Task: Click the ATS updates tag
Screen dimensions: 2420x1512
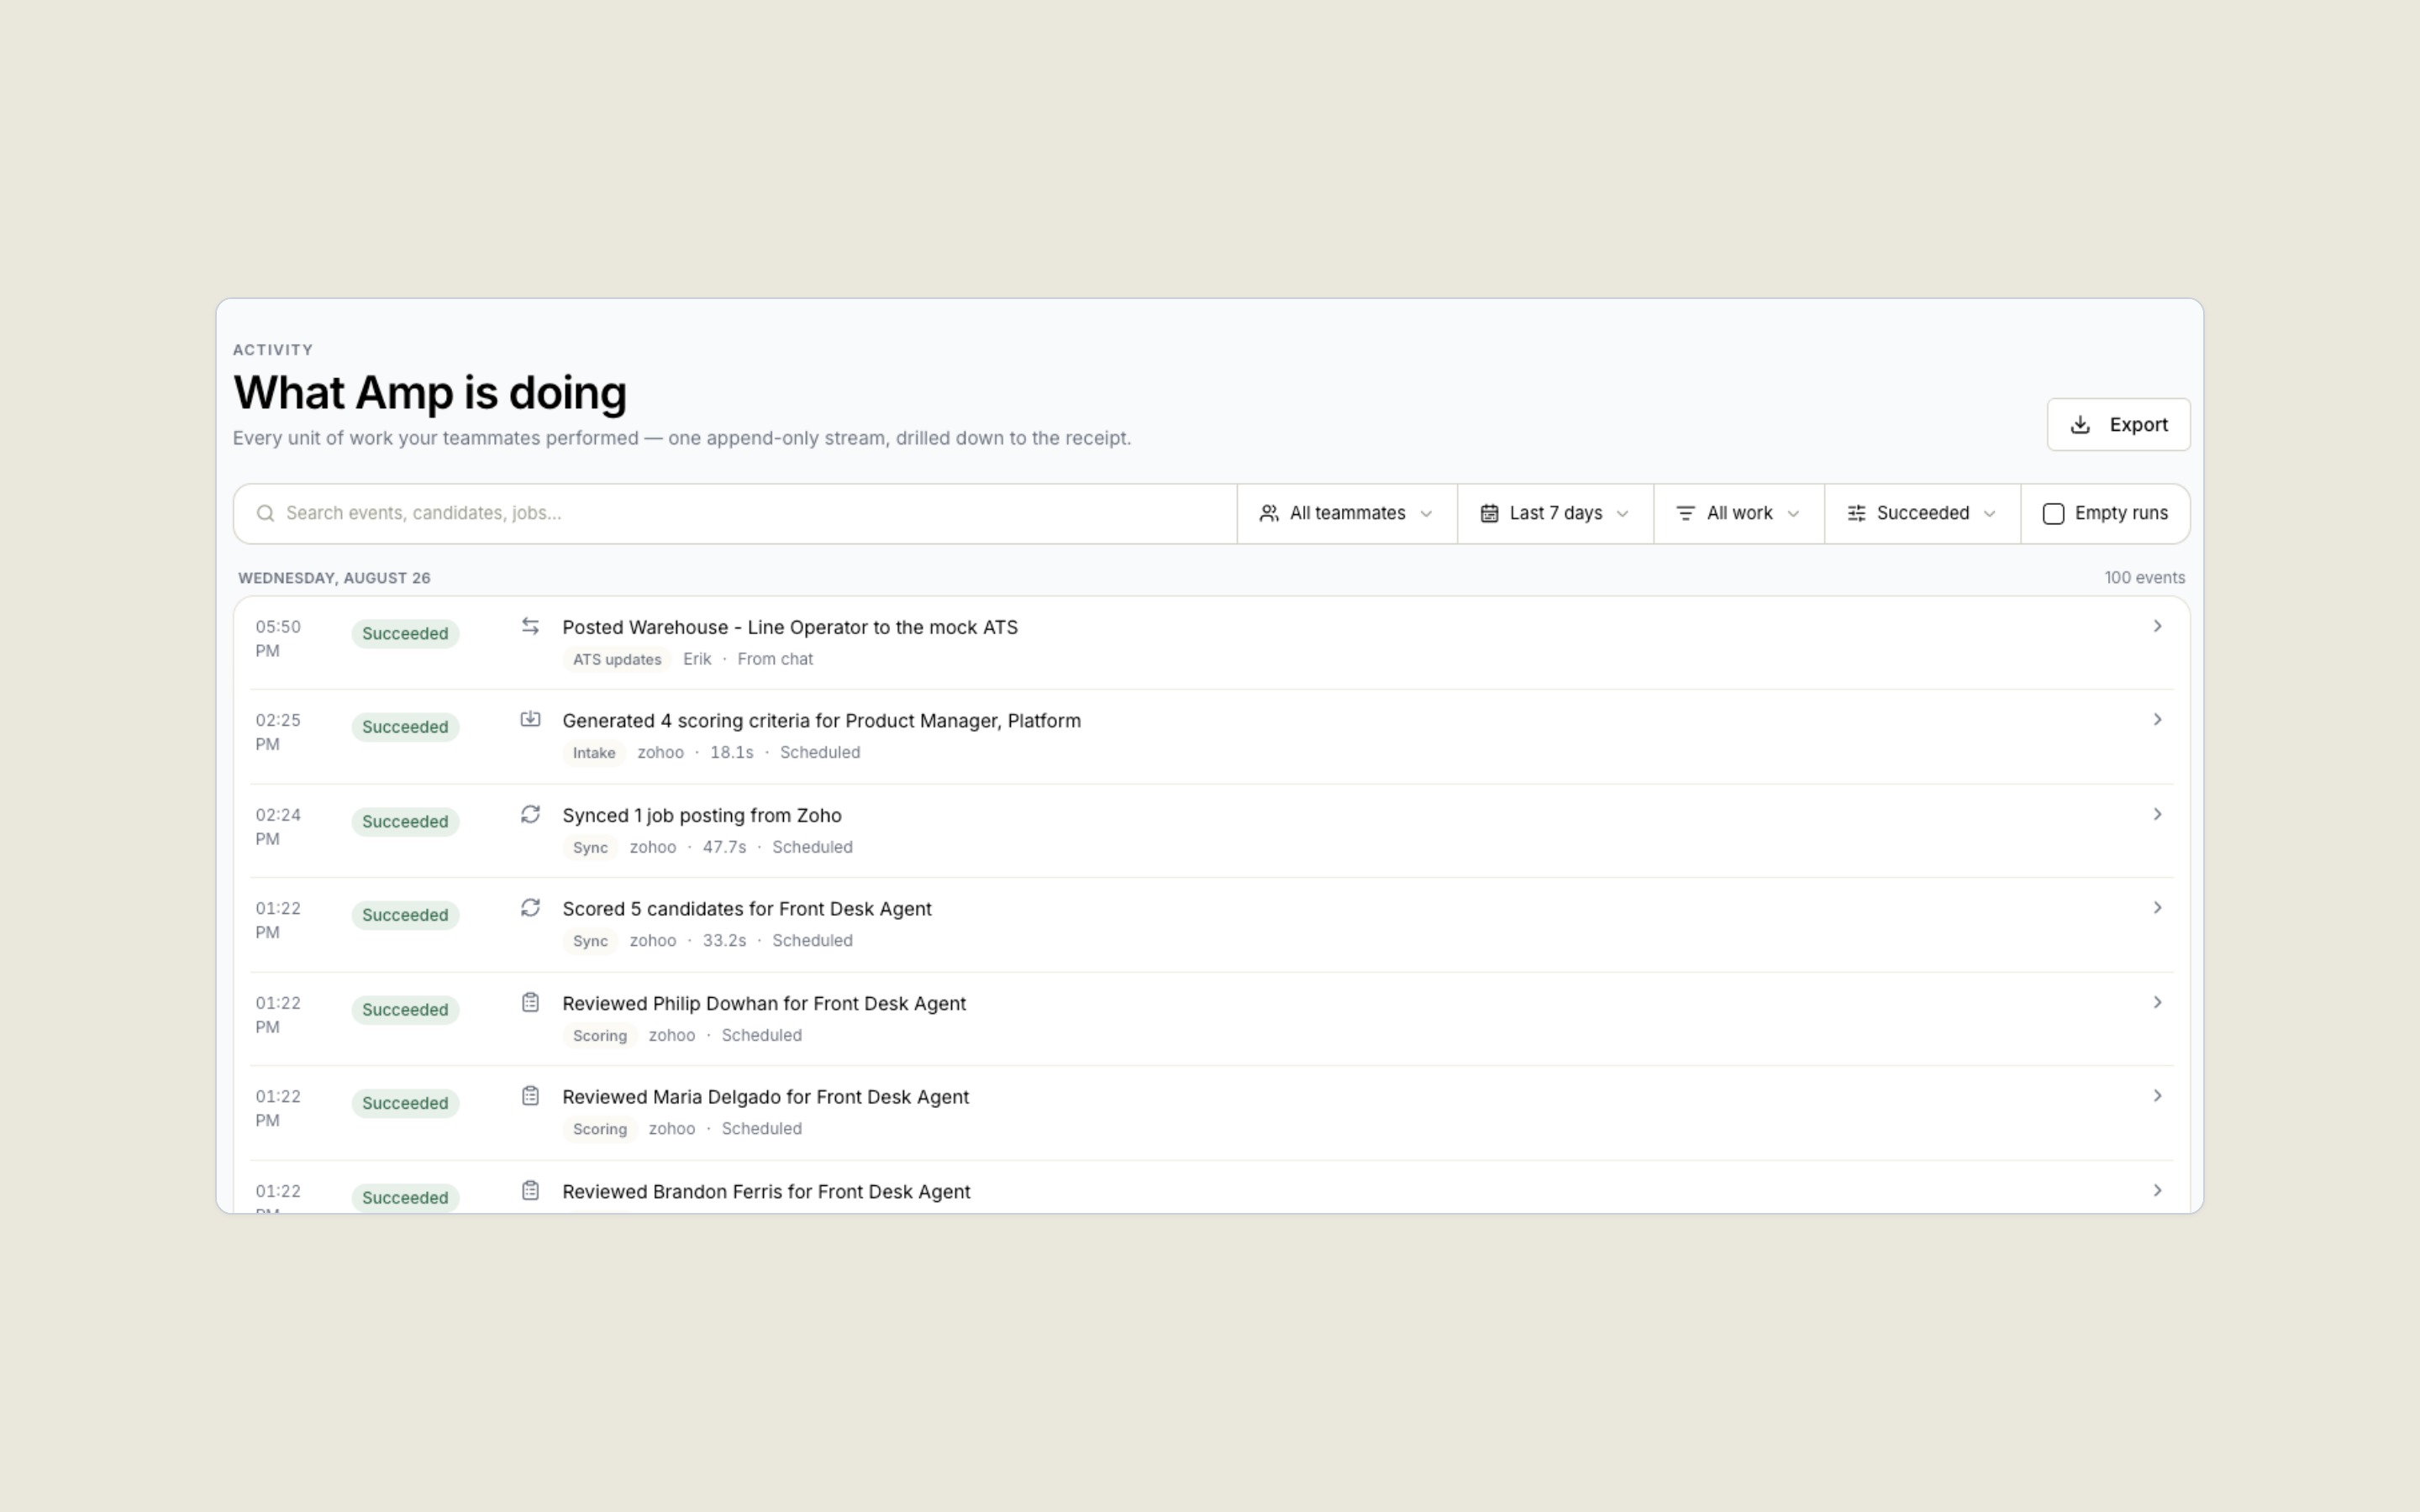Action: click(617, 659)
